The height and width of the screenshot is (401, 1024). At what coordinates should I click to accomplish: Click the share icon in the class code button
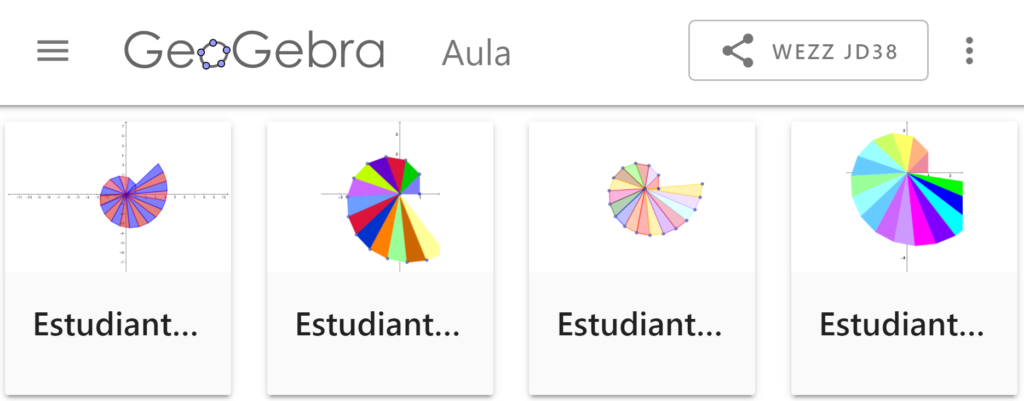[x=737, y=51]
